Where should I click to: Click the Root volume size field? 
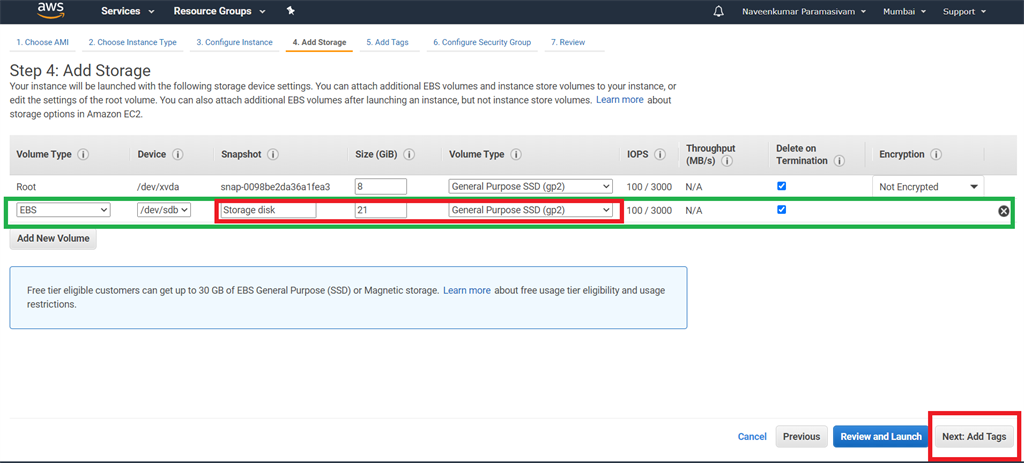coord(381,186)
